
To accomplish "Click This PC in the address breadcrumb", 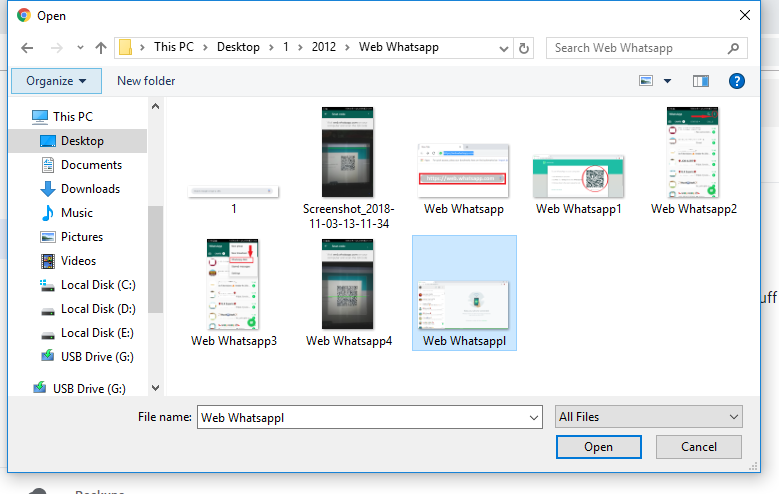I will click(x=173, y=47).
